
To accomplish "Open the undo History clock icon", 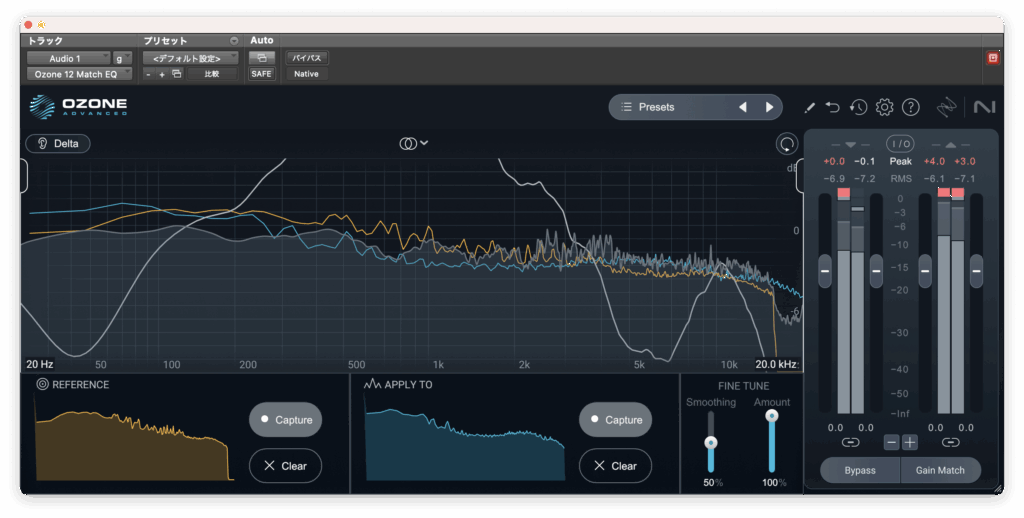I will [x=858, y=107].
